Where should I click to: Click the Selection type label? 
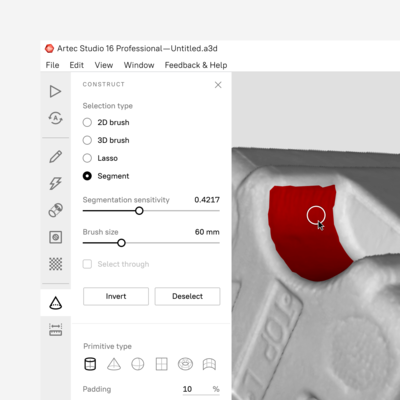coord(108,106)
